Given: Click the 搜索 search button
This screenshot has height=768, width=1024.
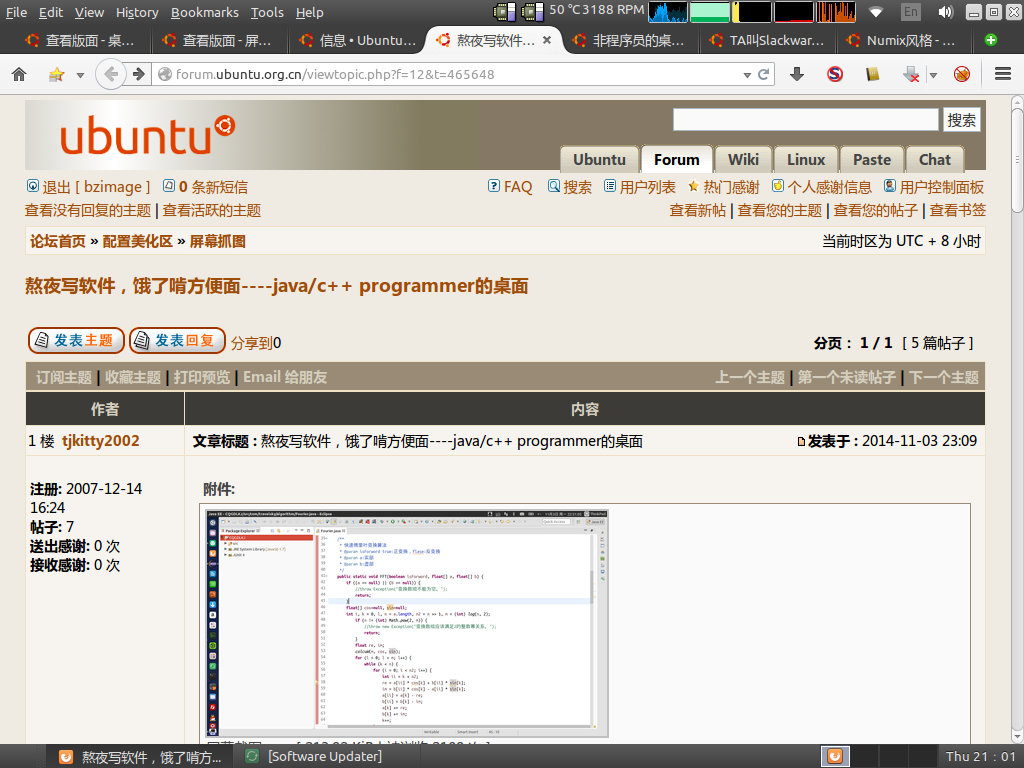Looking at the screenshot, I should pos(961,120).
